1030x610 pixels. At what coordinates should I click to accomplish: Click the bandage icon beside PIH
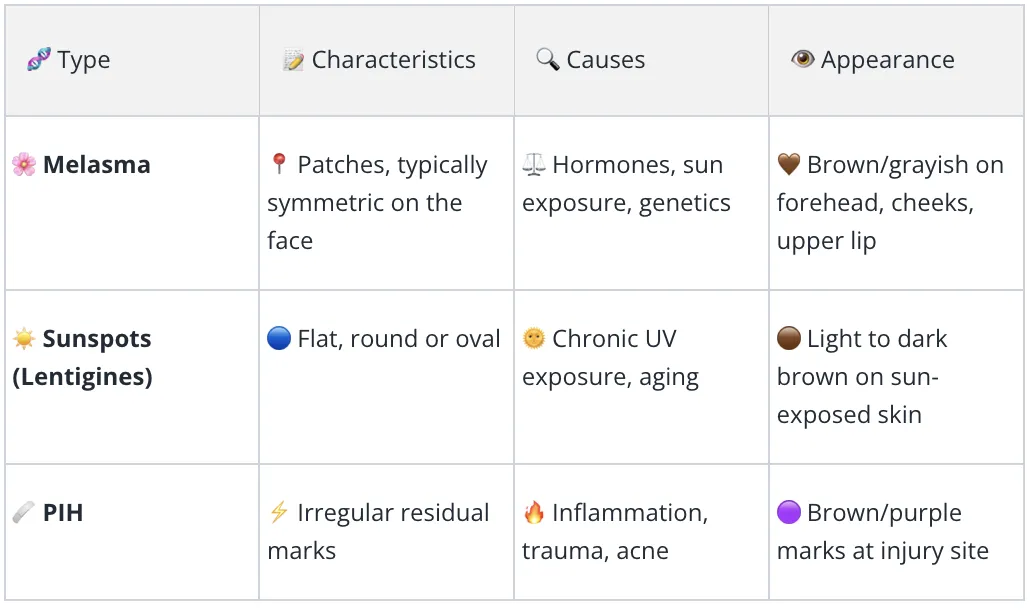point(24,512)
